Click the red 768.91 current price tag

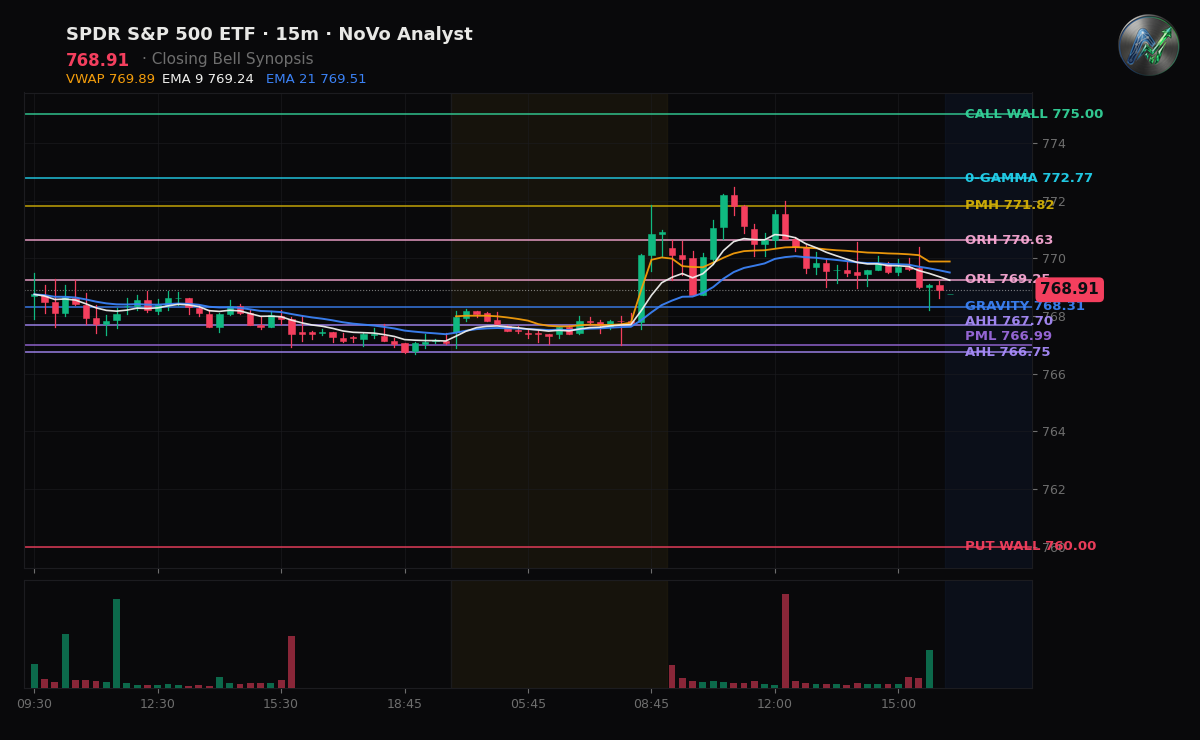click(x=1069, y=289)
